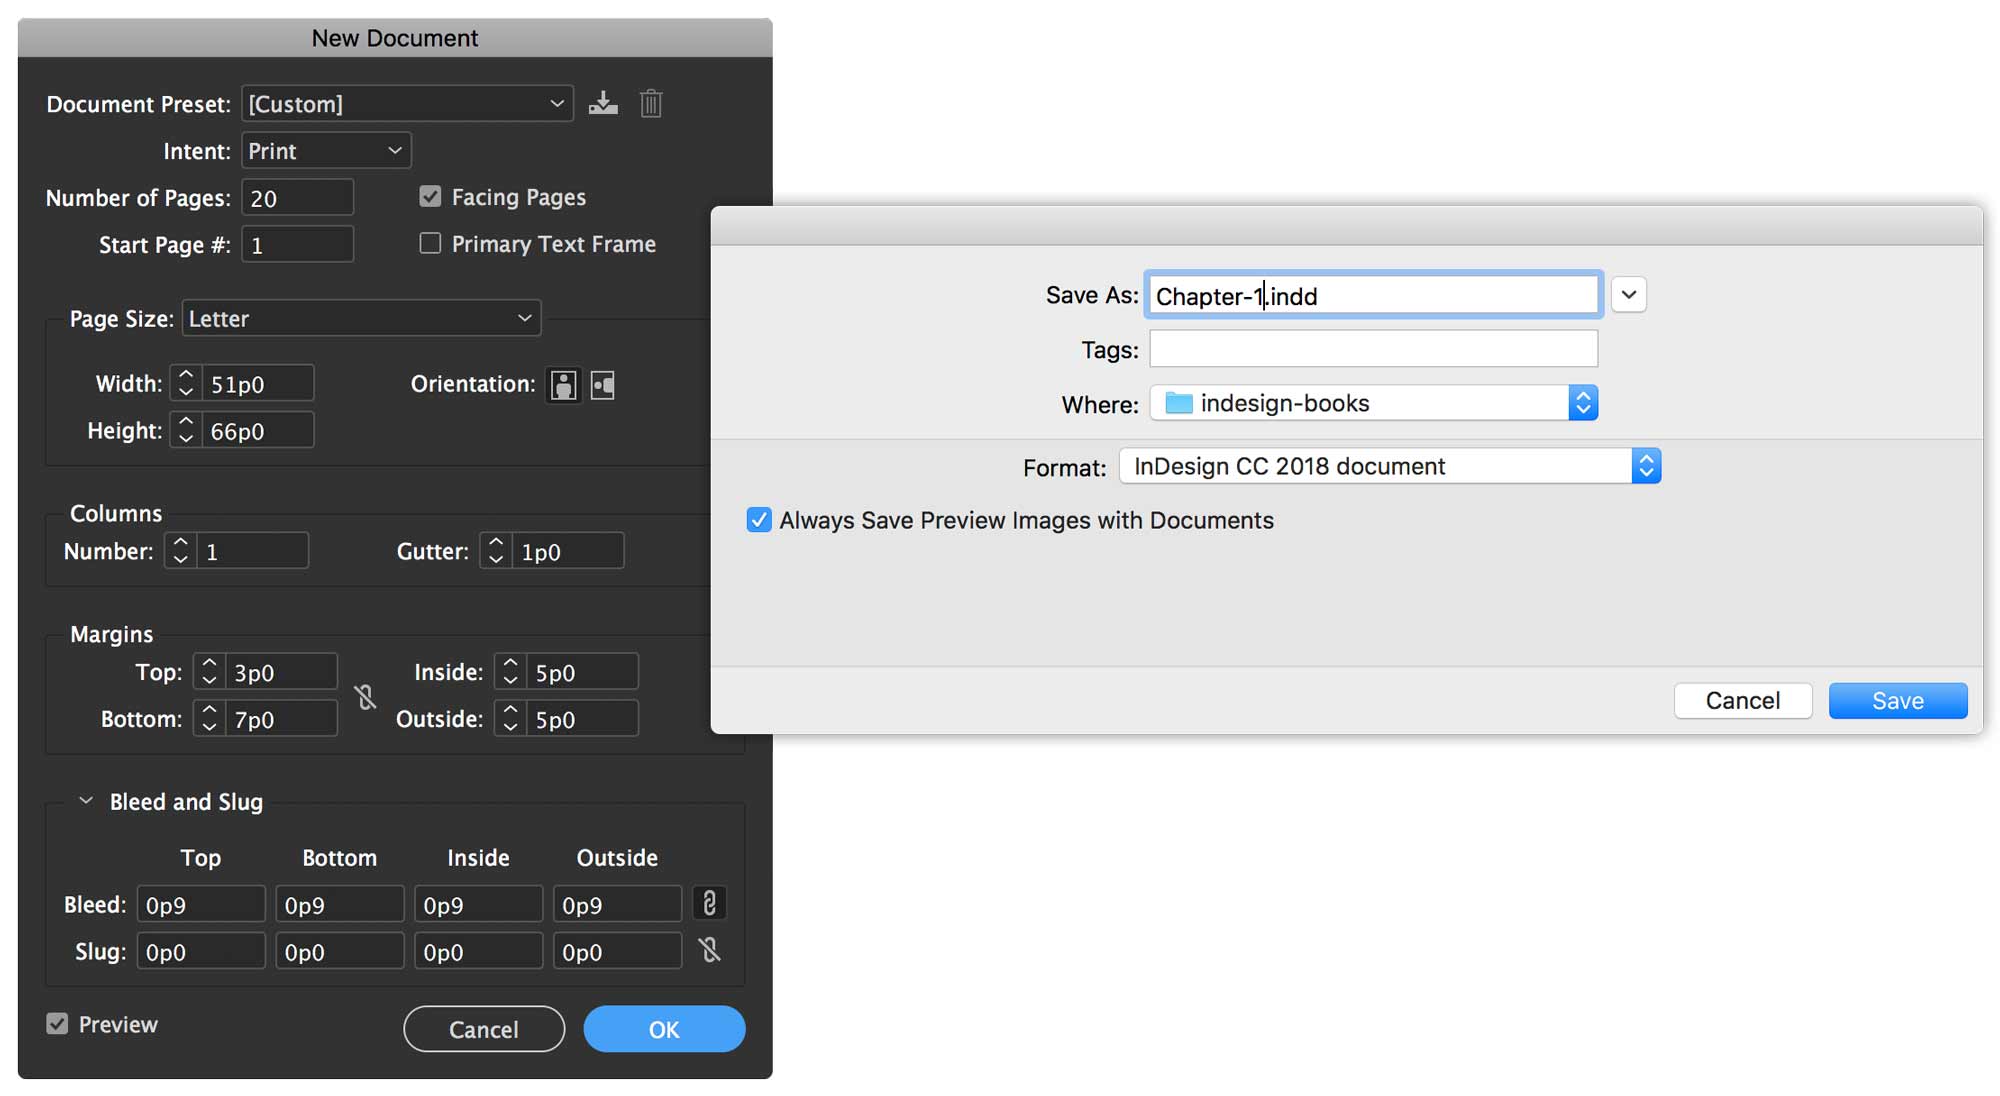
Task: Click the Height value field
Action: (x=258, y=430)
